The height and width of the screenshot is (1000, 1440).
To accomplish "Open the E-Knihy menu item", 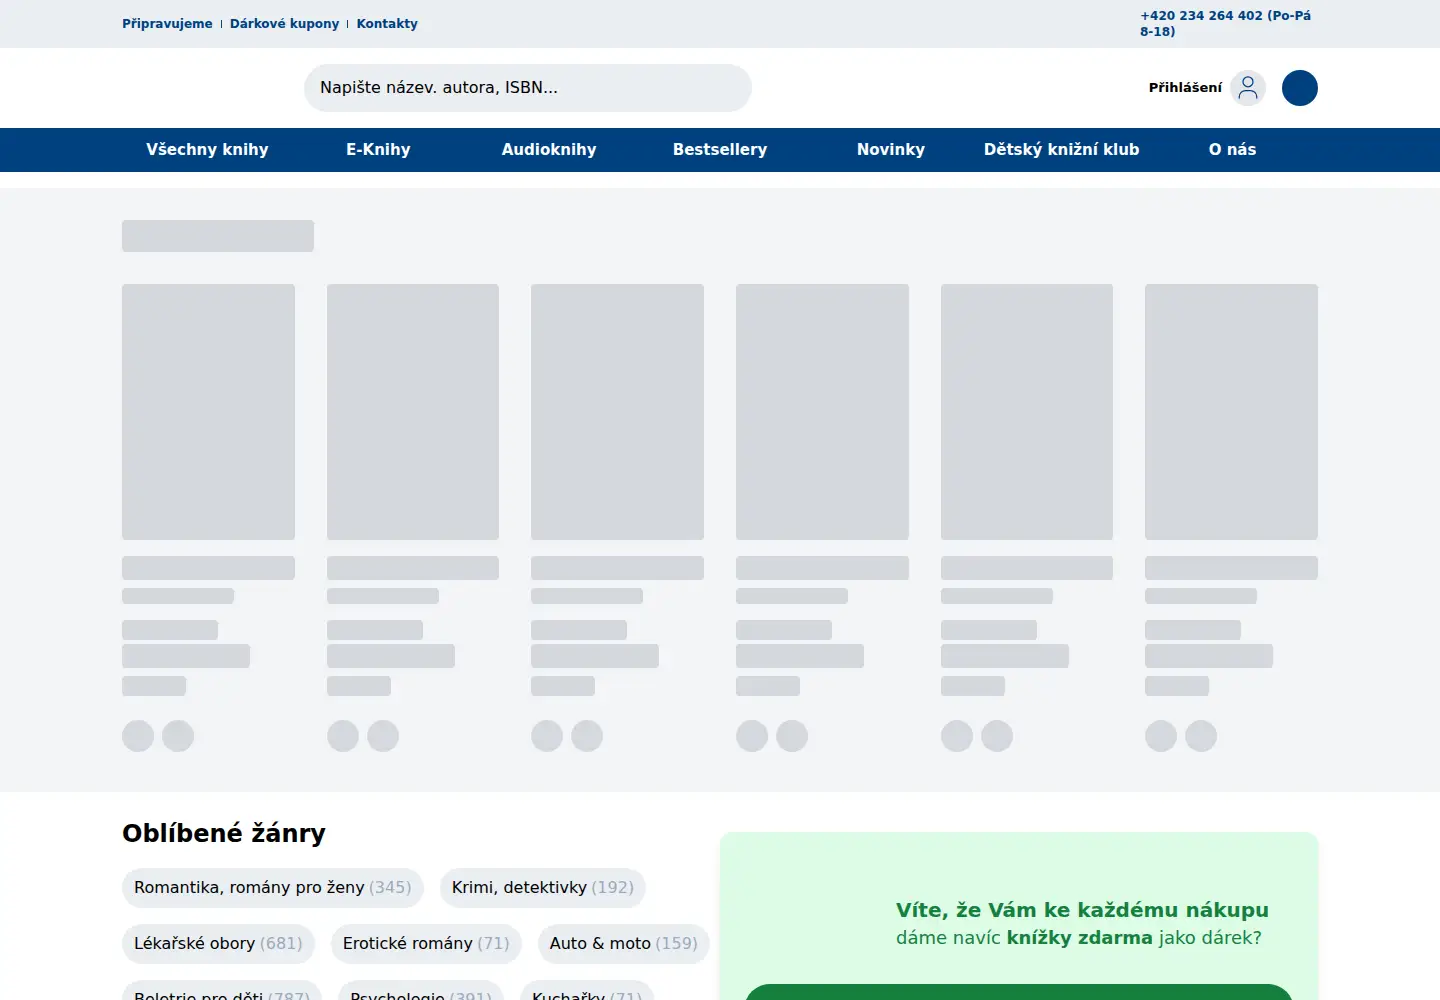I will tap(378, 150).
